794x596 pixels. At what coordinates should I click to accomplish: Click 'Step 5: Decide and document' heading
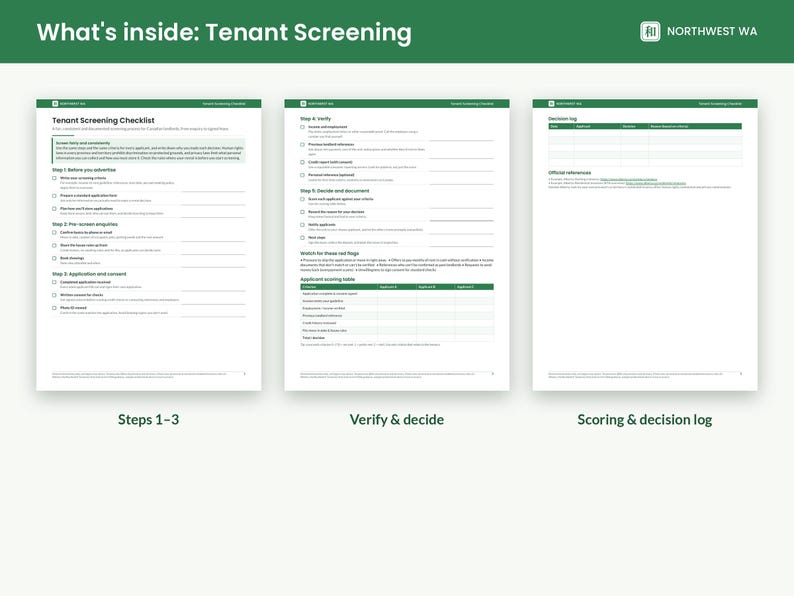coord(335,191)
